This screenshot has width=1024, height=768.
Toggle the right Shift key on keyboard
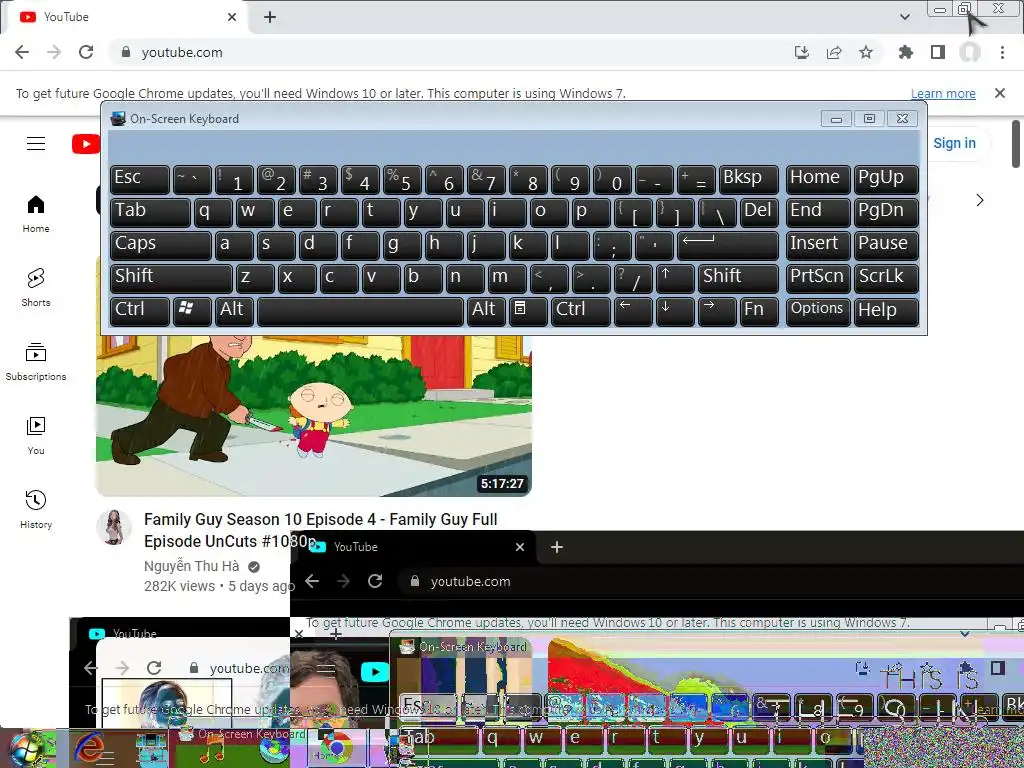pos(737,278)
